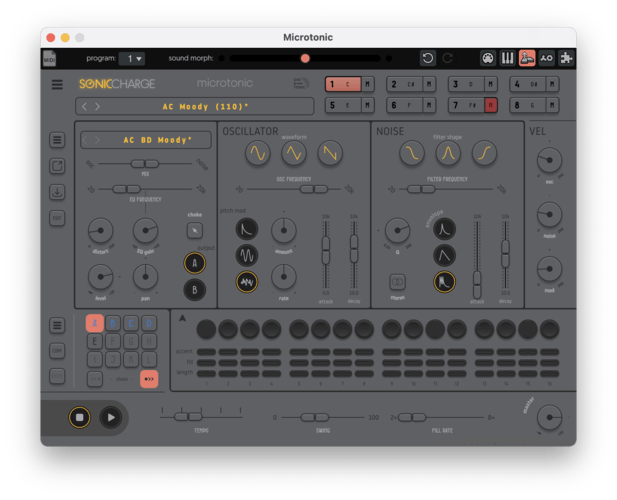Select drum channel 8 G
The height and width of the screenshot is (500, 617).
528,105
